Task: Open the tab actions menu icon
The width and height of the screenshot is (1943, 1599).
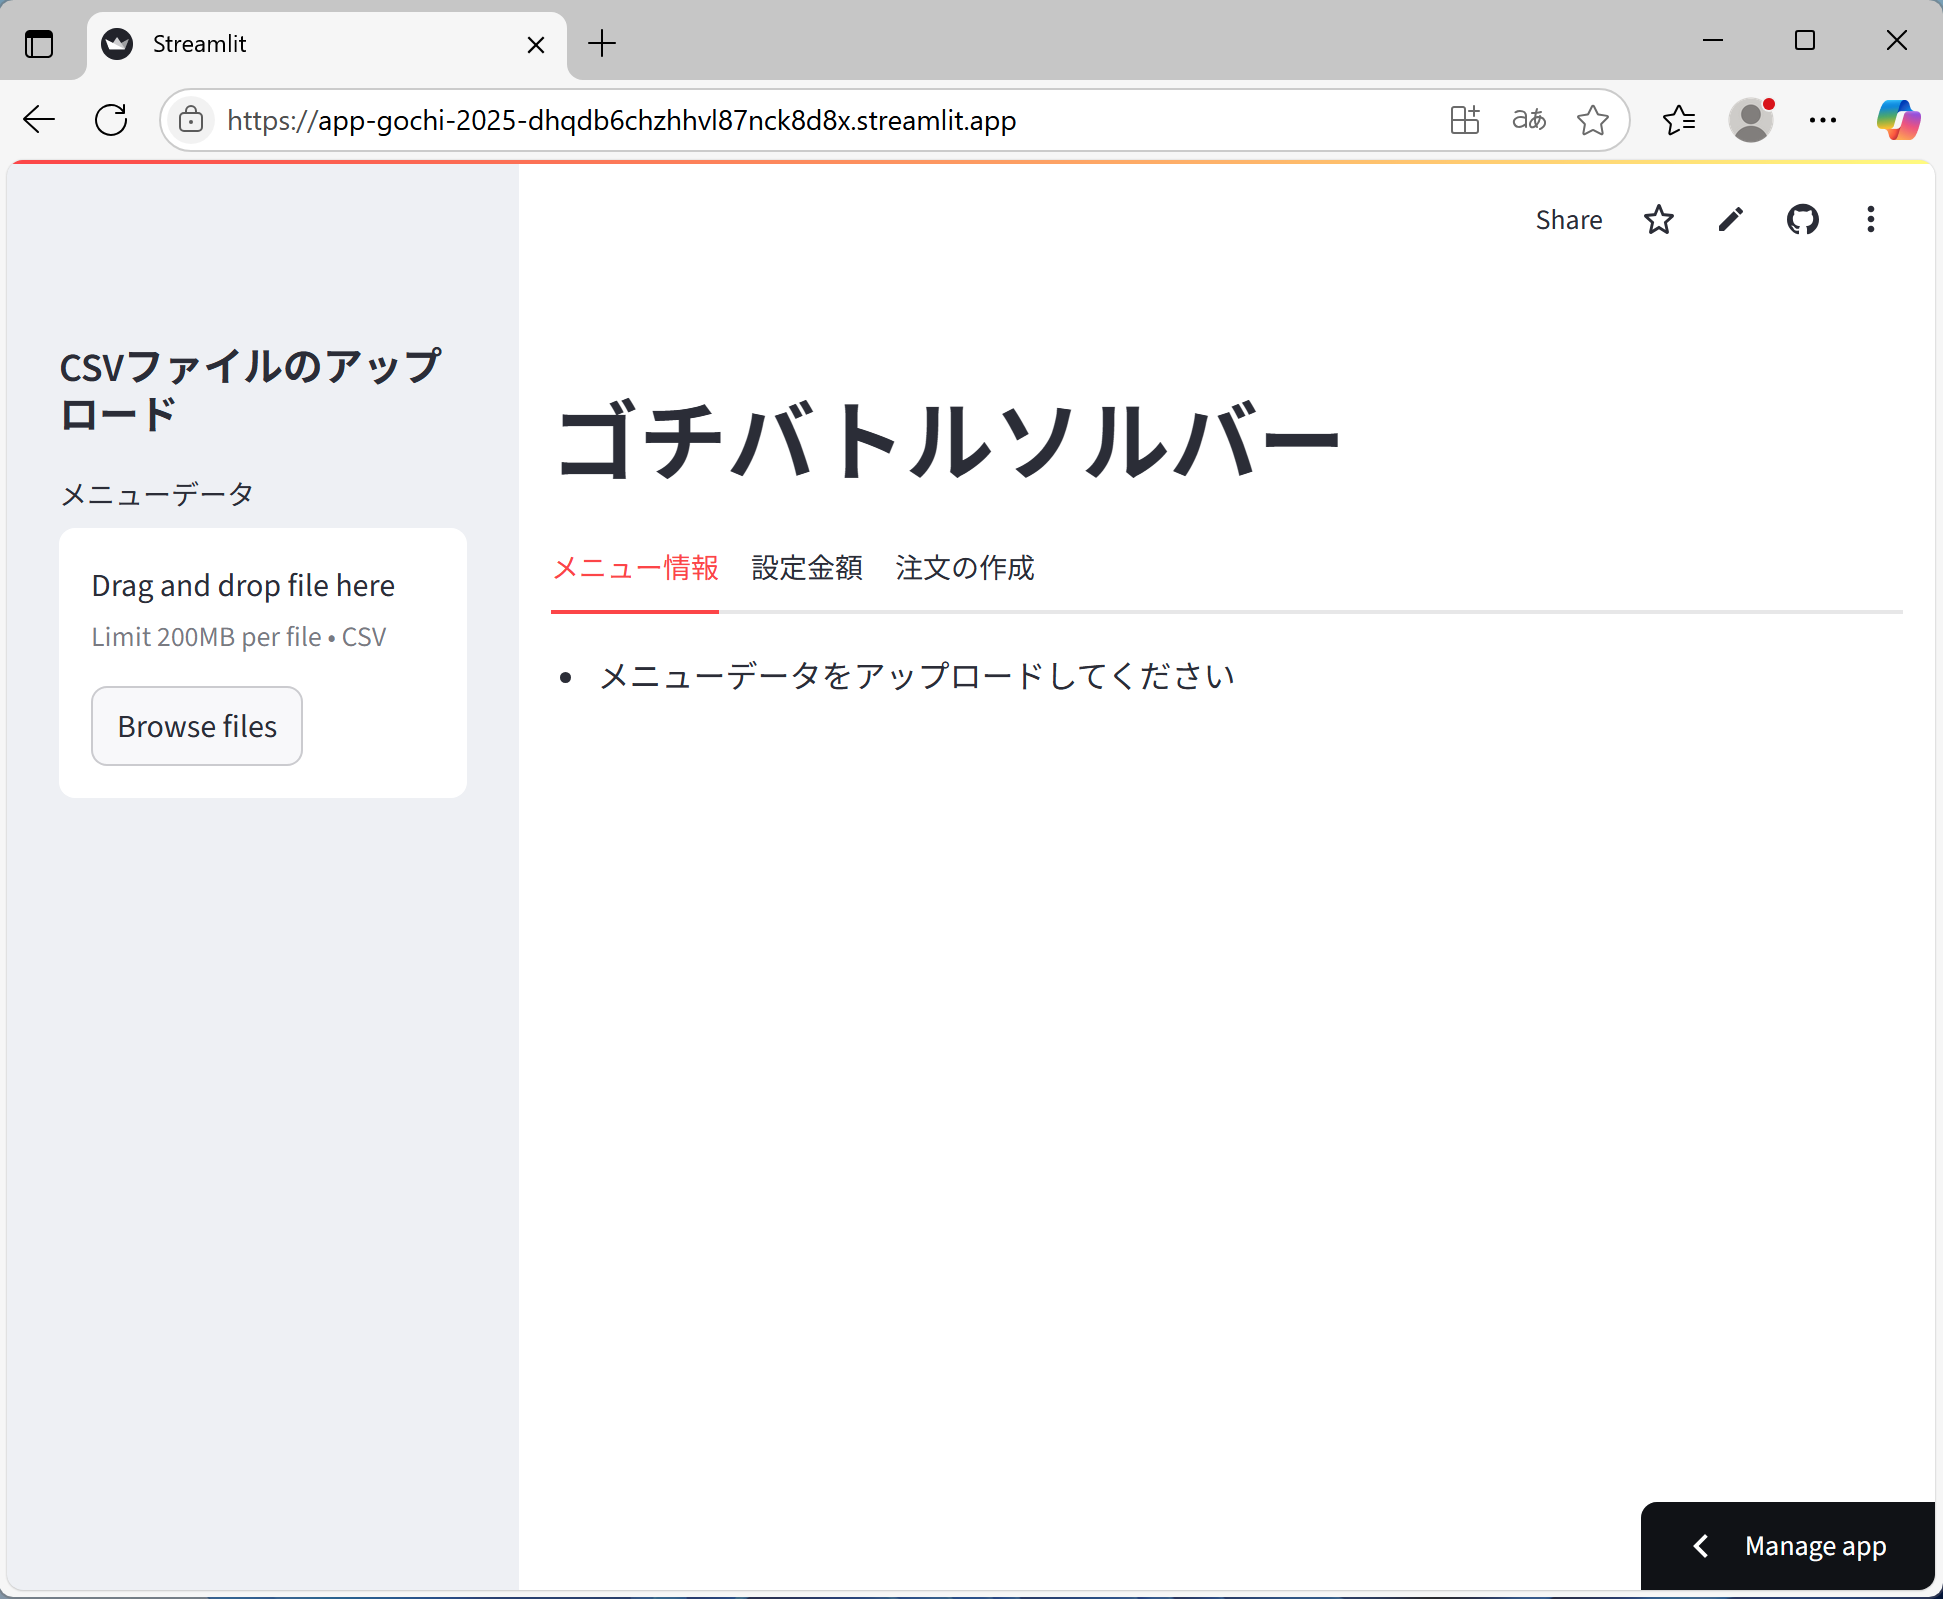Action: pos(39,44)
